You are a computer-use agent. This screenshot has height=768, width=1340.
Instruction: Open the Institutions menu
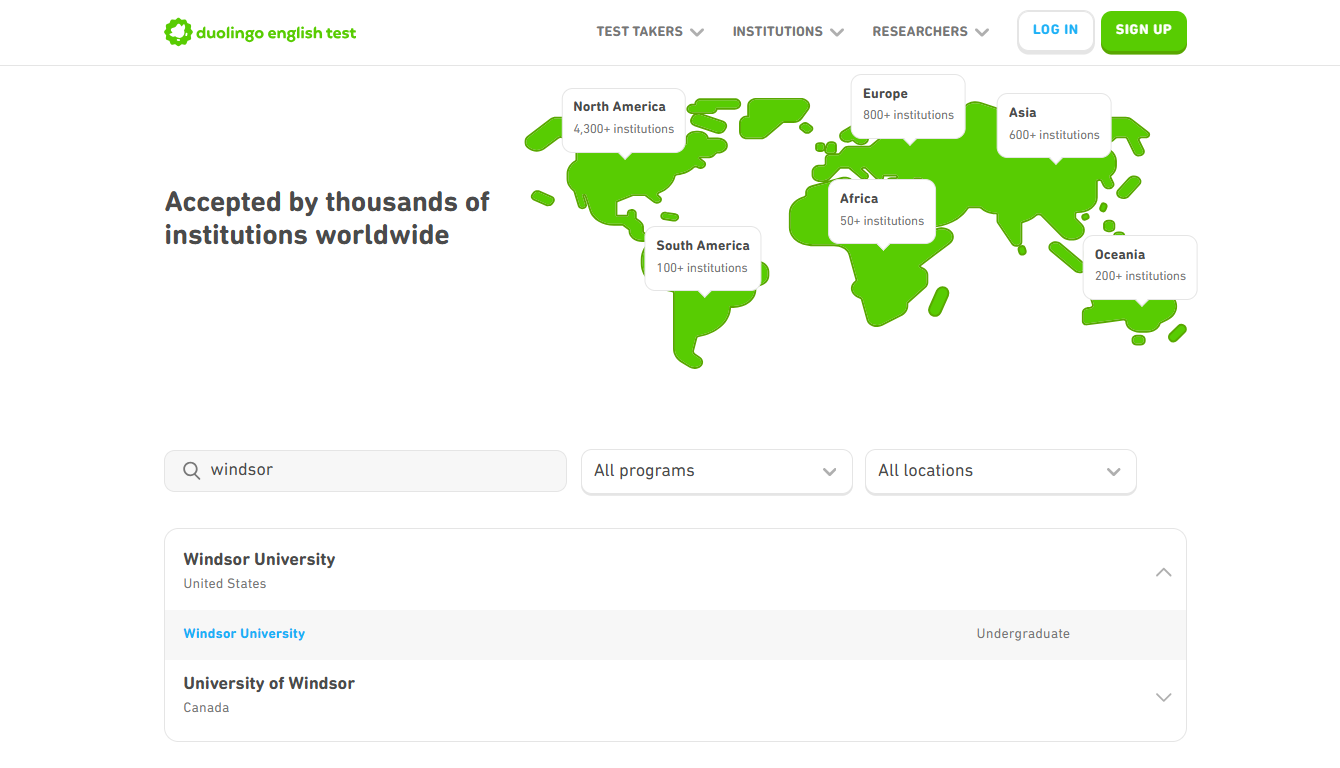[788, 32]
